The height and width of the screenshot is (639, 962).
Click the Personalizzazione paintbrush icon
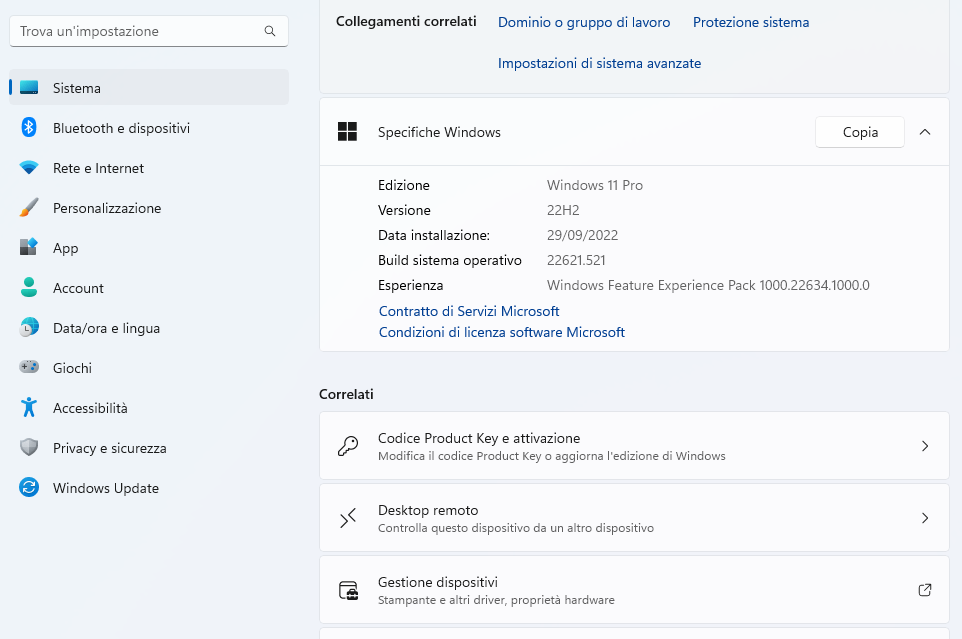pyautogui.click(x=29, y=208)
